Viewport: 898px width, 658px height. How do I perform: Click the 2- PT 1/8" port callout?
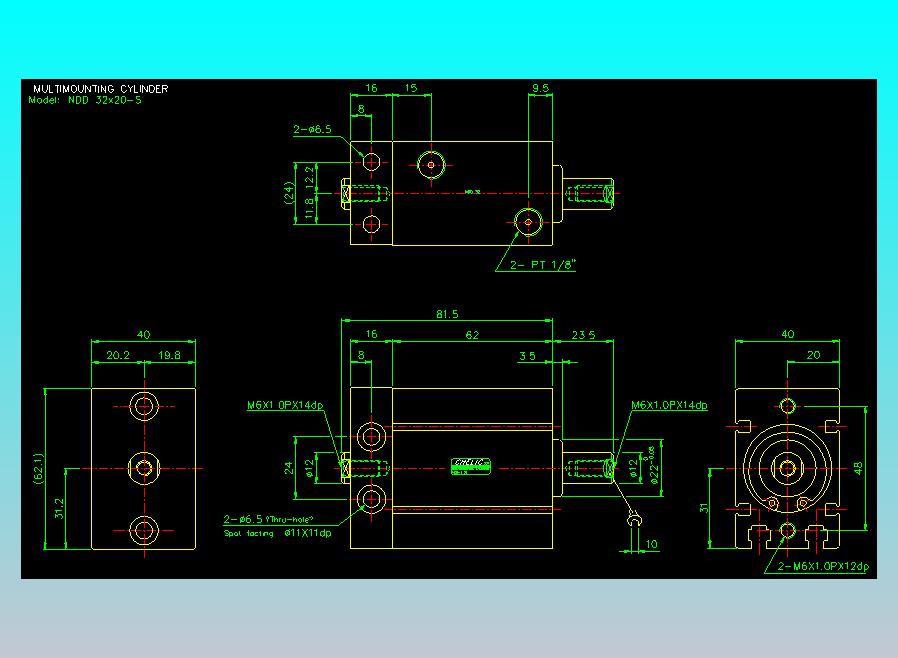(x=542, y=265)
